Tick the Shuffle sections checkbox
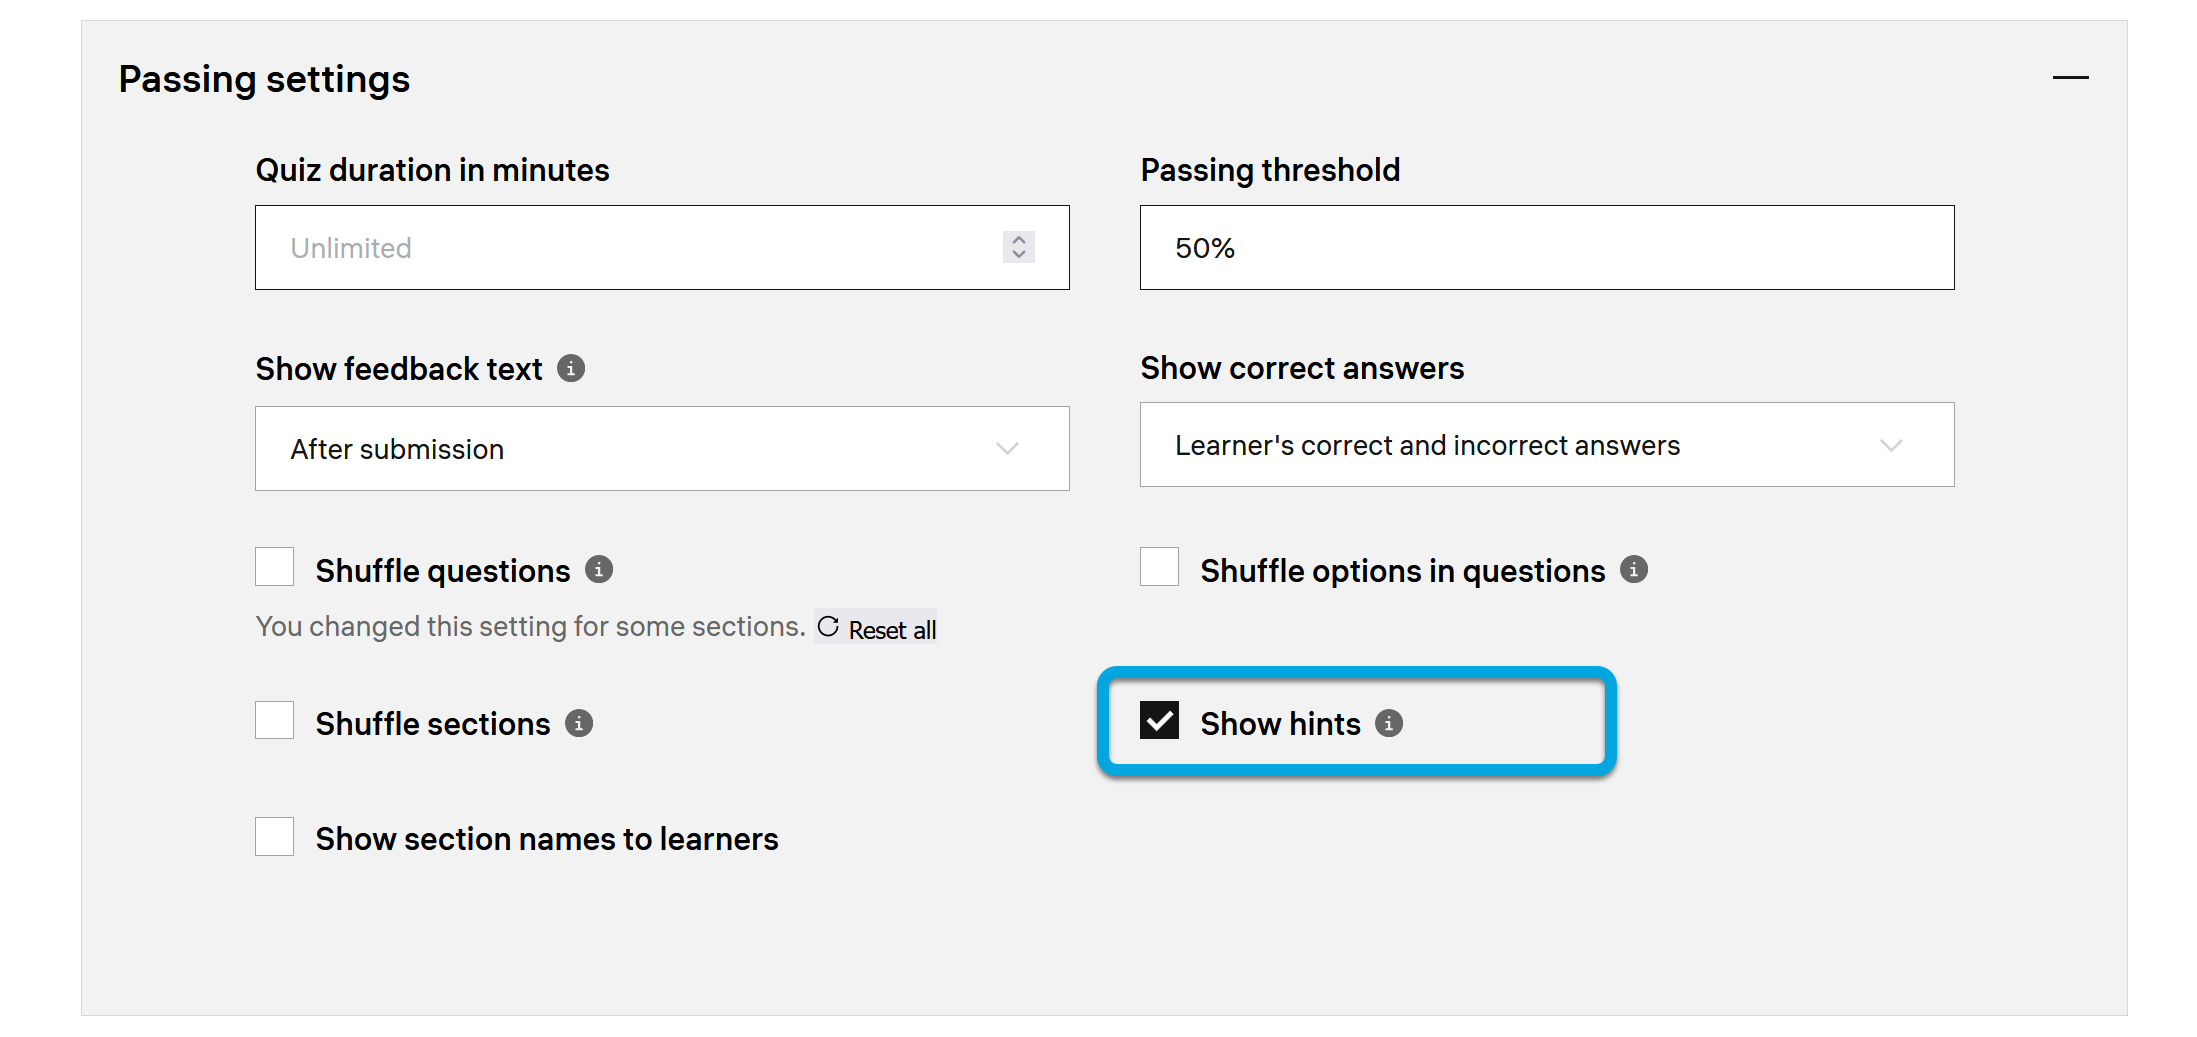The width and height of the screenshot is (2197, 1037). [275, 720]
